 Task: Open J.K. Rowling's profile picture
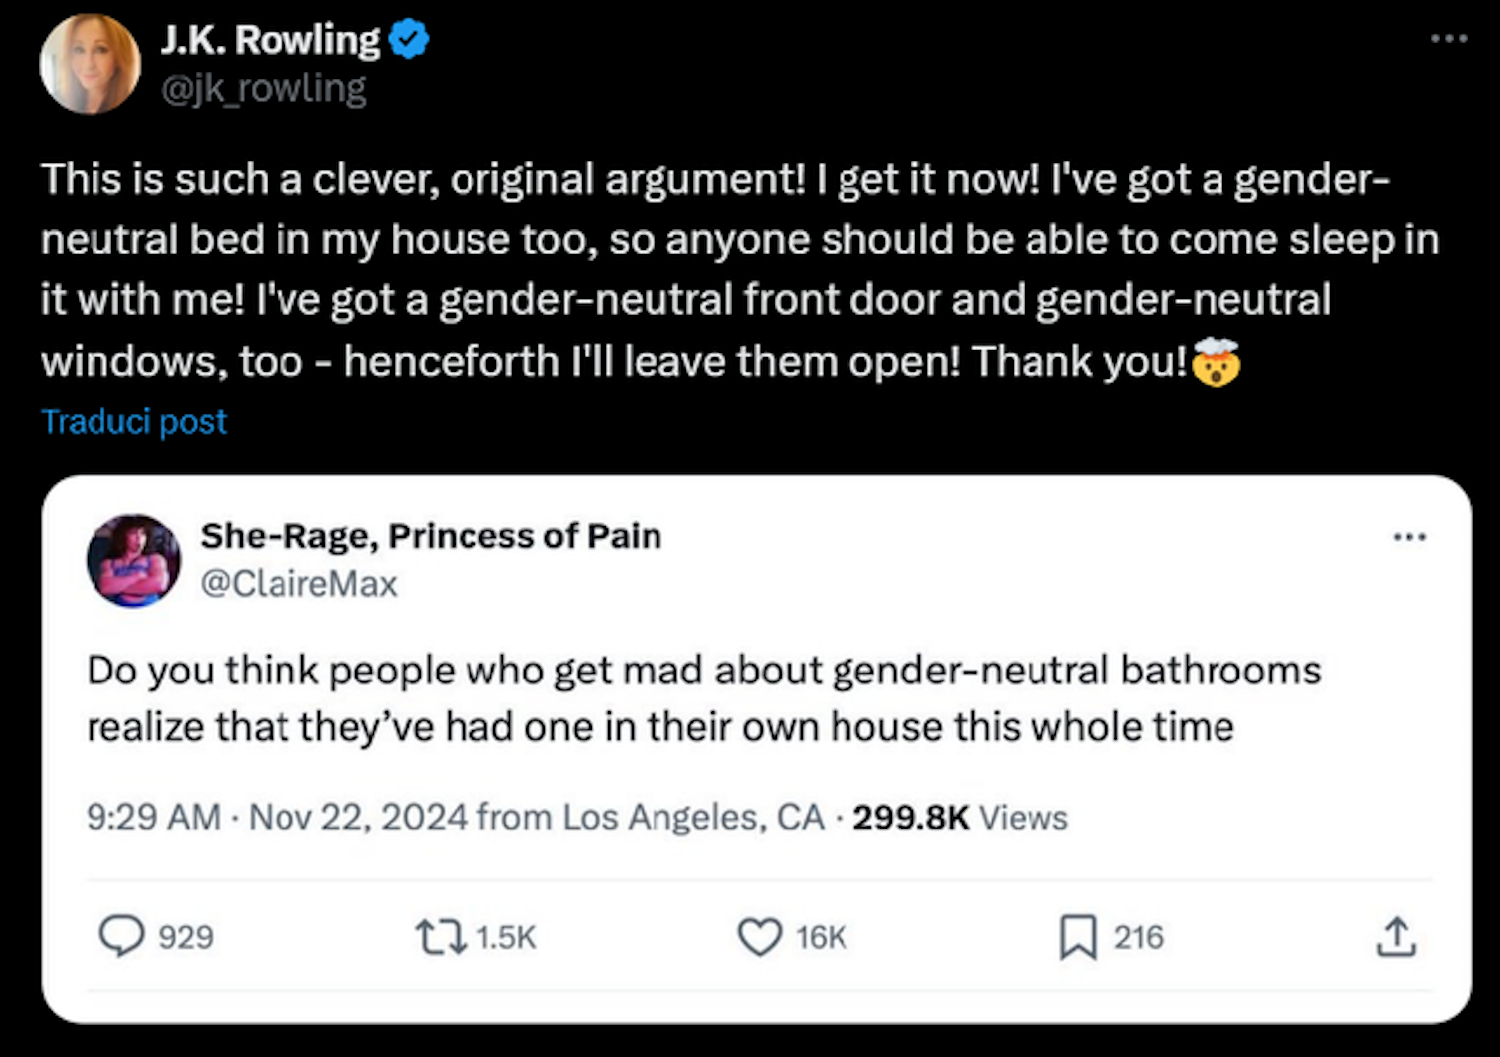pyautogui.click(x=90, y=64)
